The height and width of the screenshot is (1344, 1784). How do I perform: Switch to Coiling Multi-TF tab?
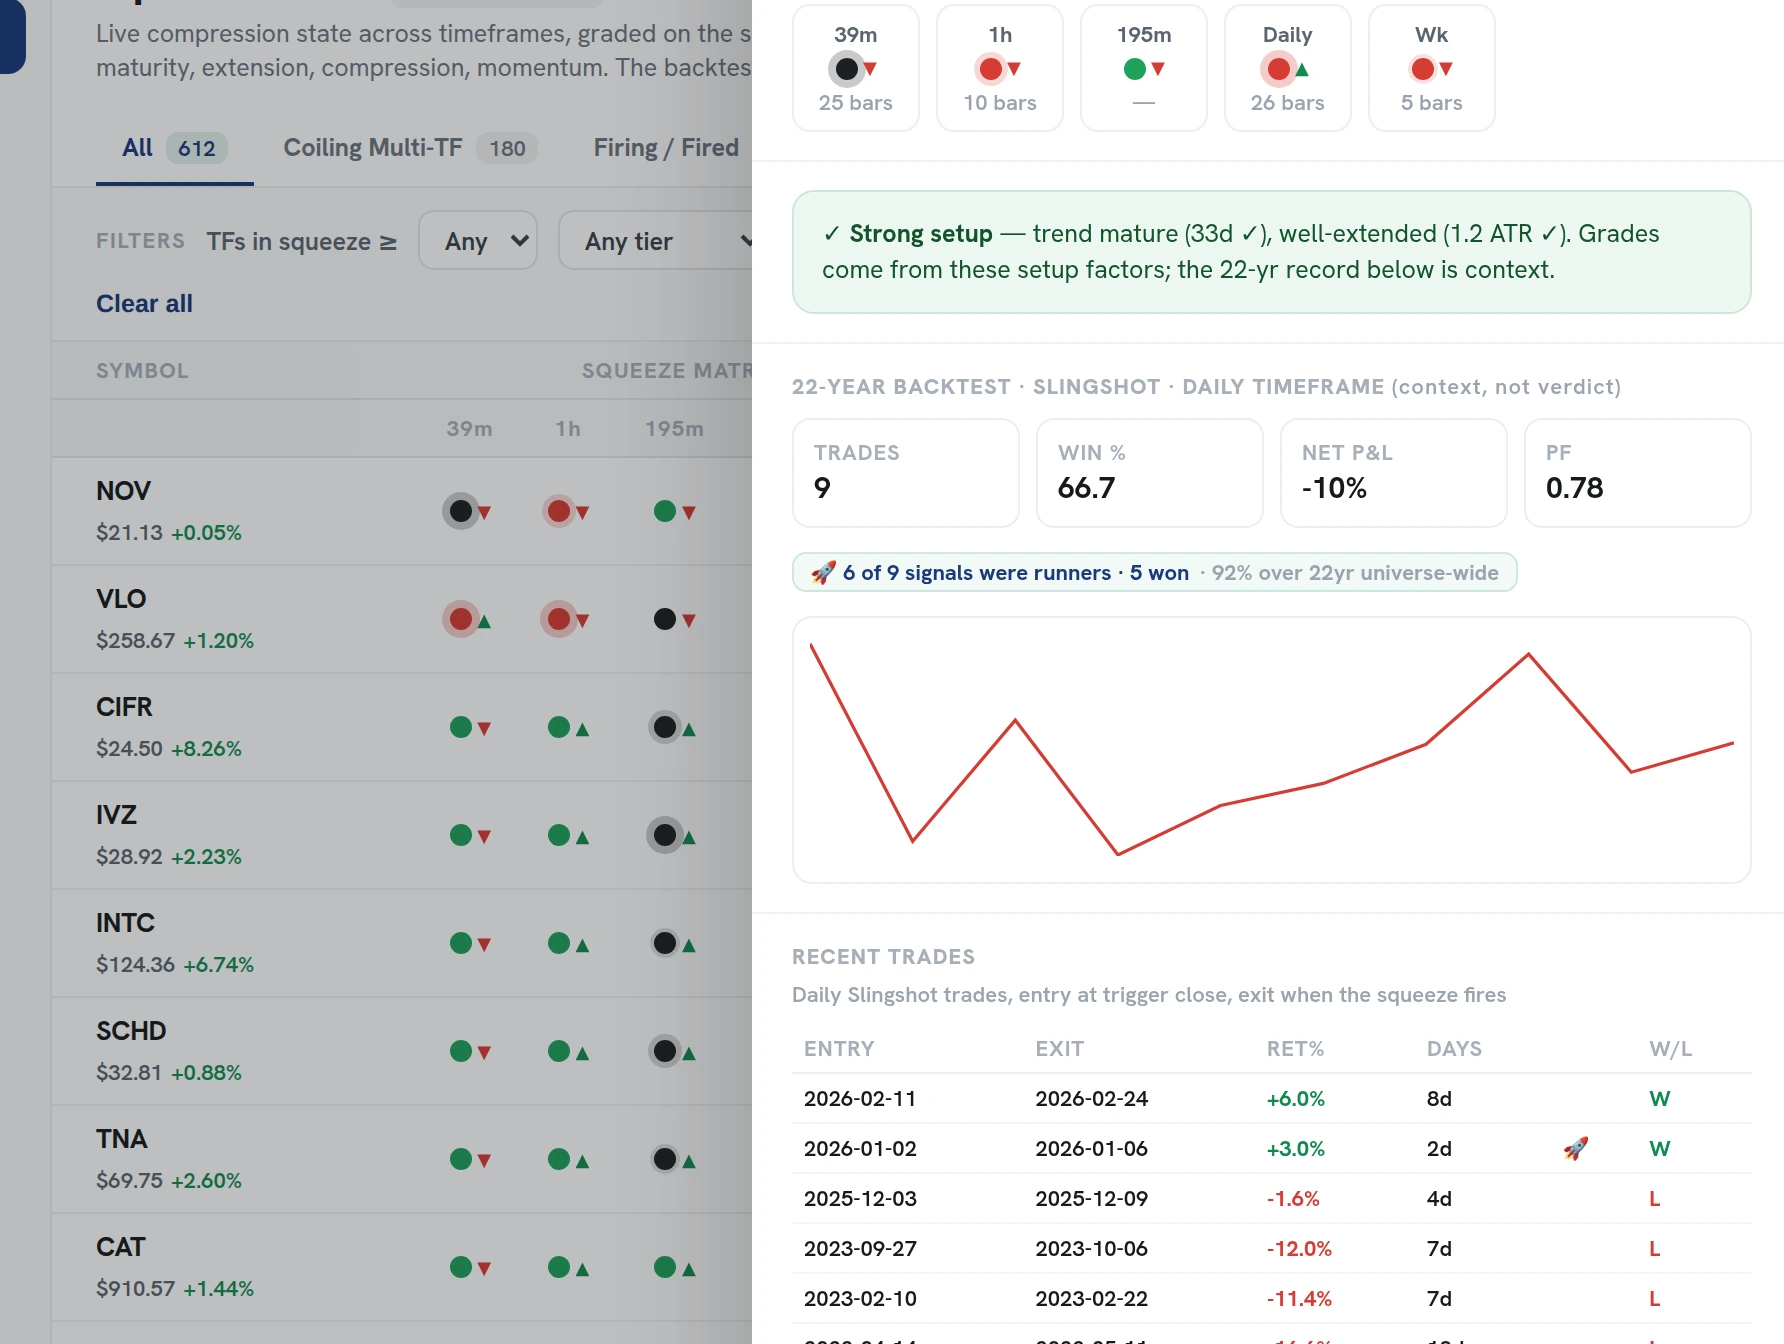click(410, 148)
